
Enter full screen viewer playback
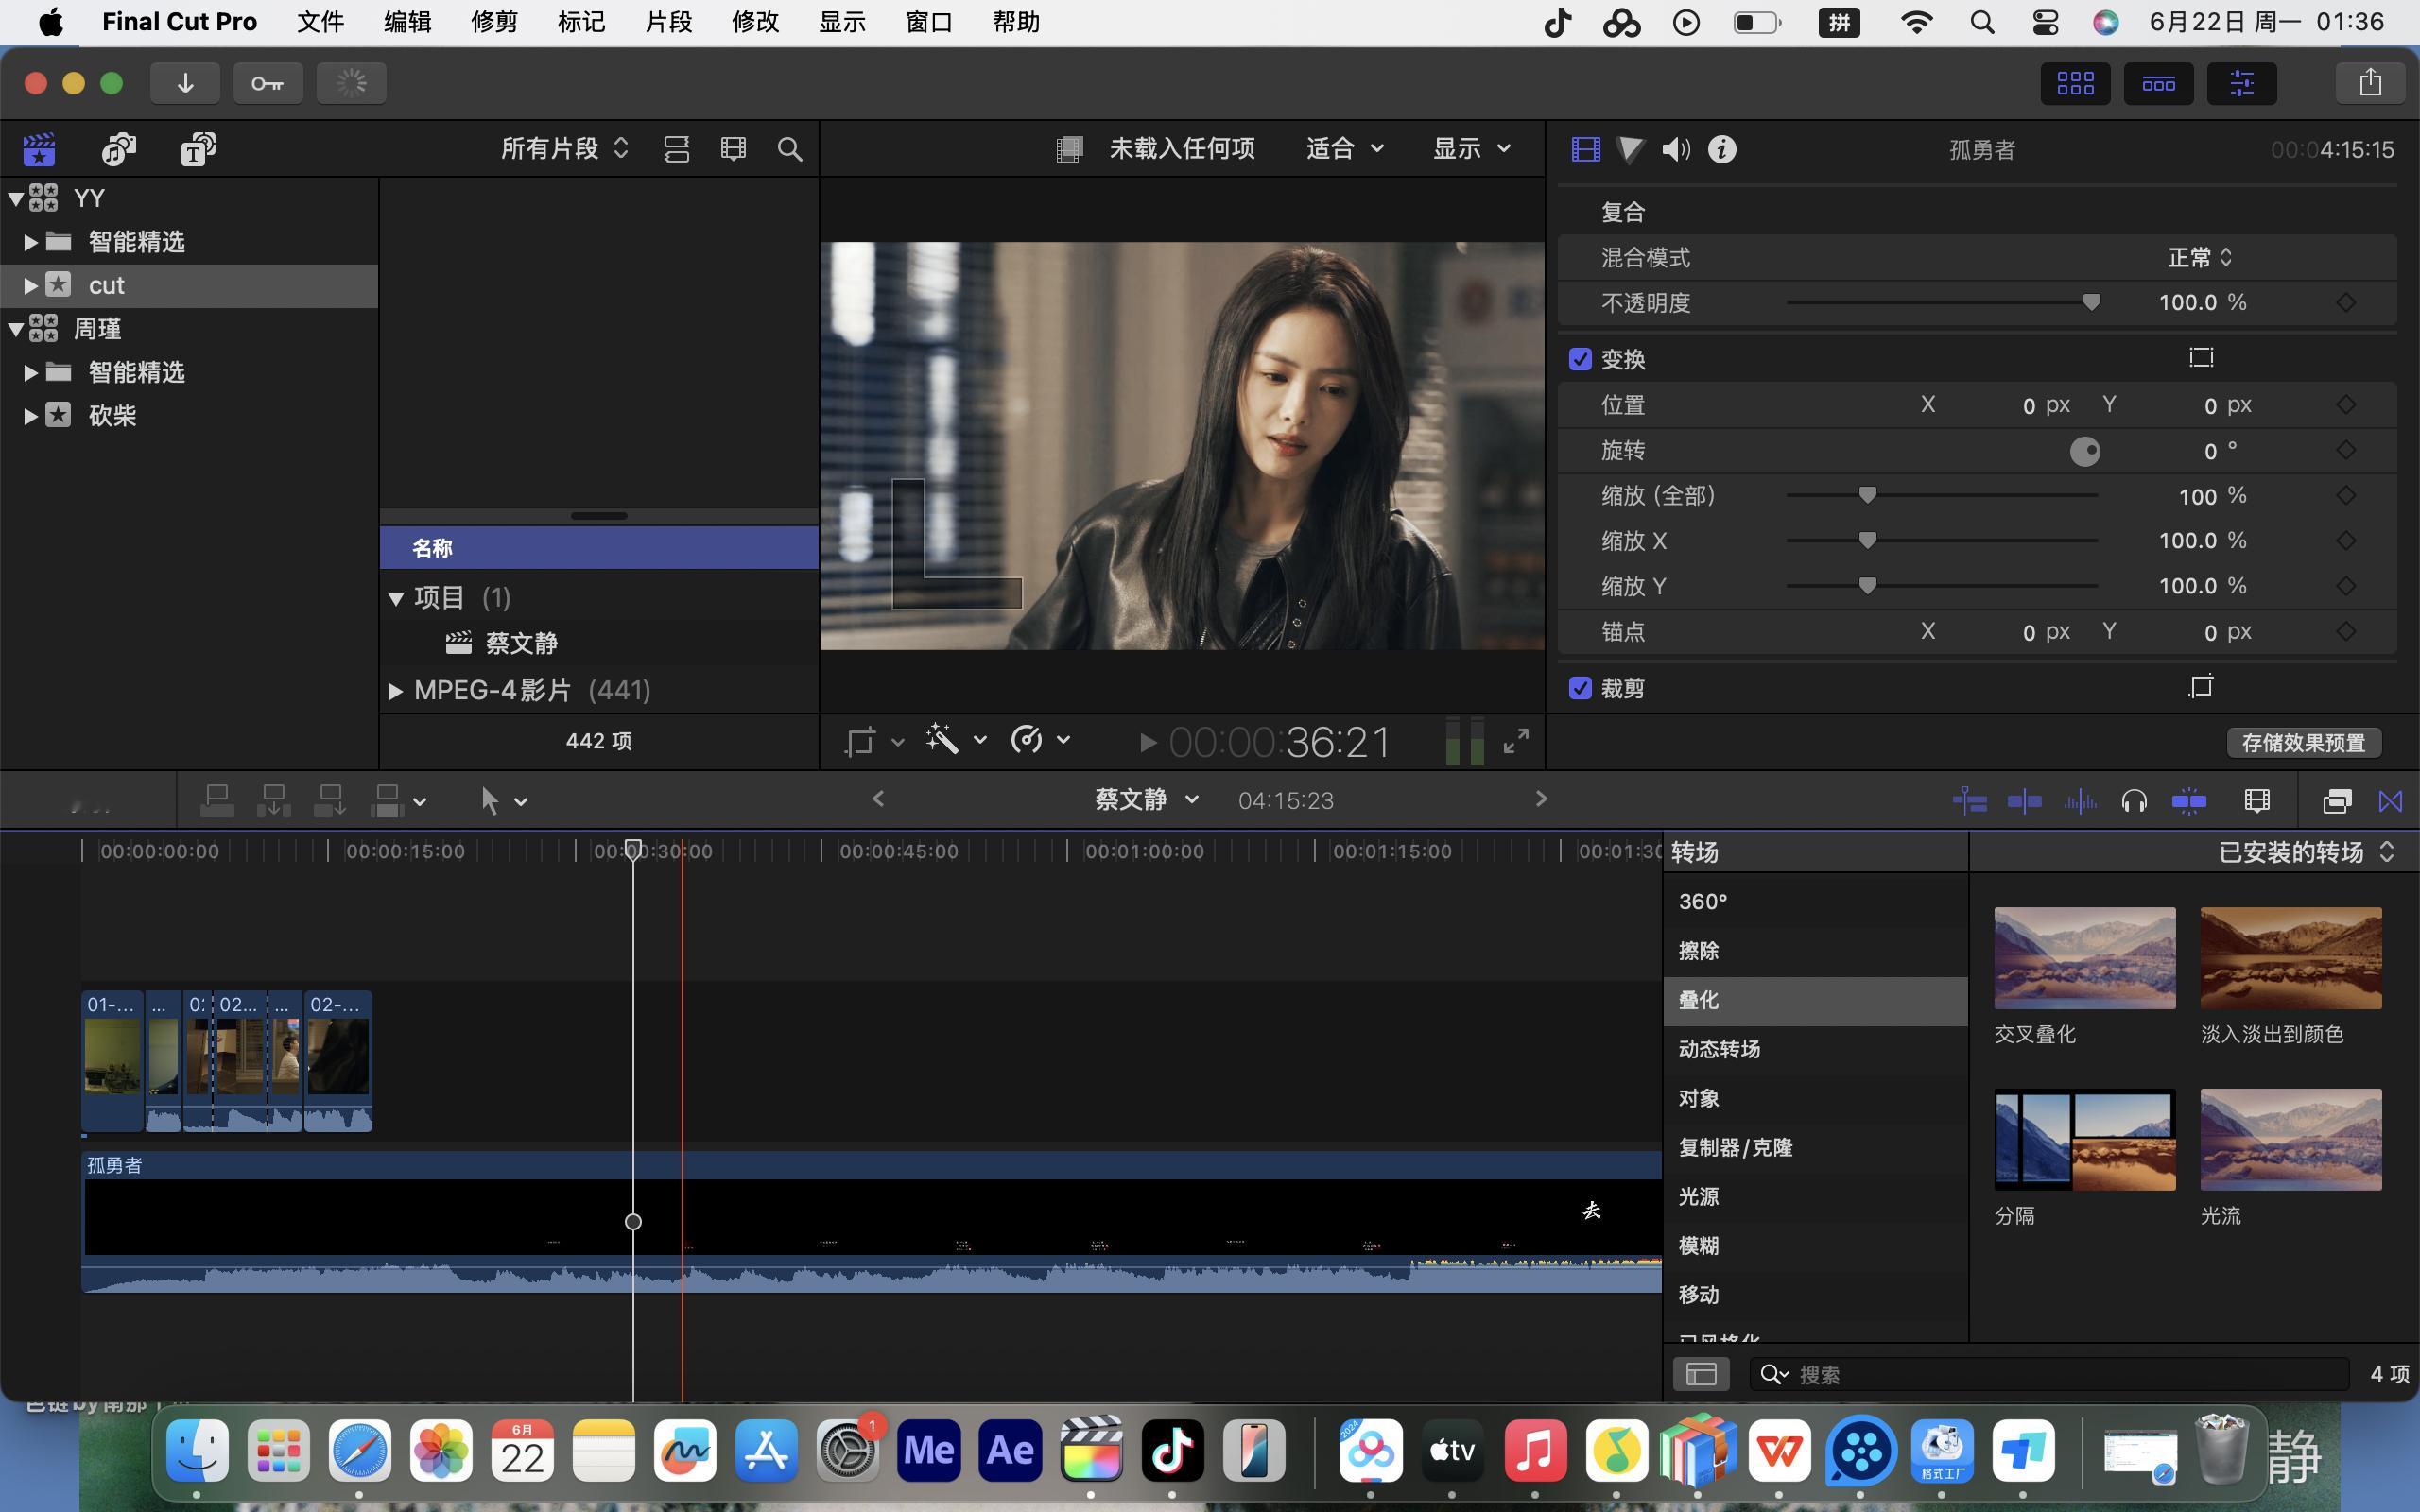click(1516, 741)
